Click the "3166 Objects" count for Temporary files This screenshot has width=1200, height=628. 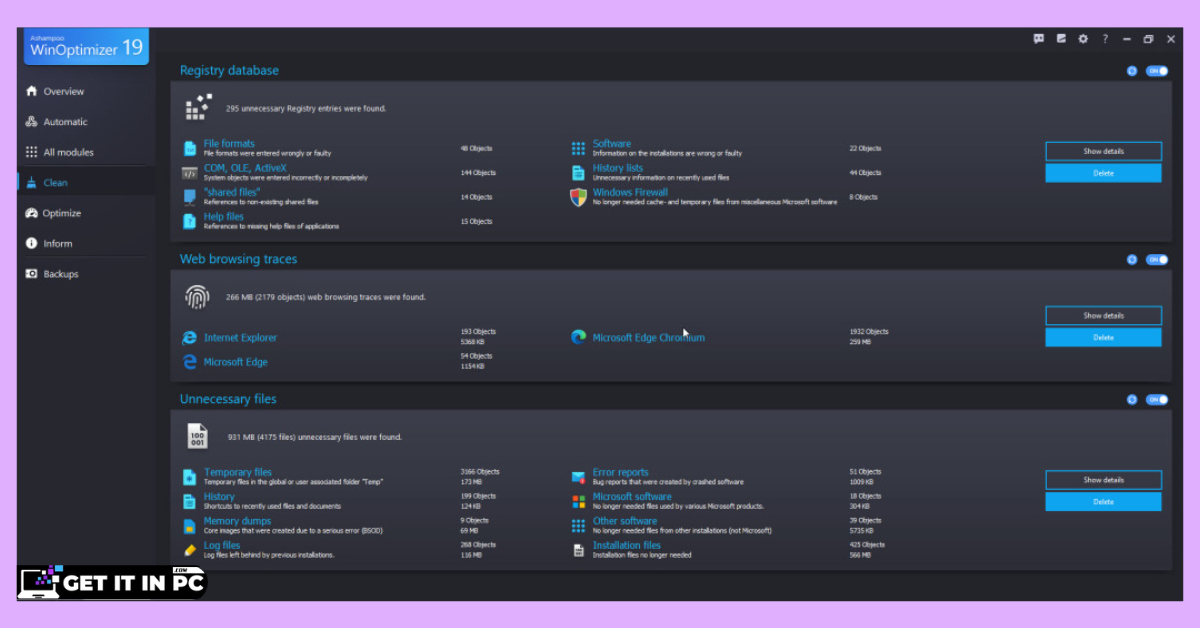[478, 472]
